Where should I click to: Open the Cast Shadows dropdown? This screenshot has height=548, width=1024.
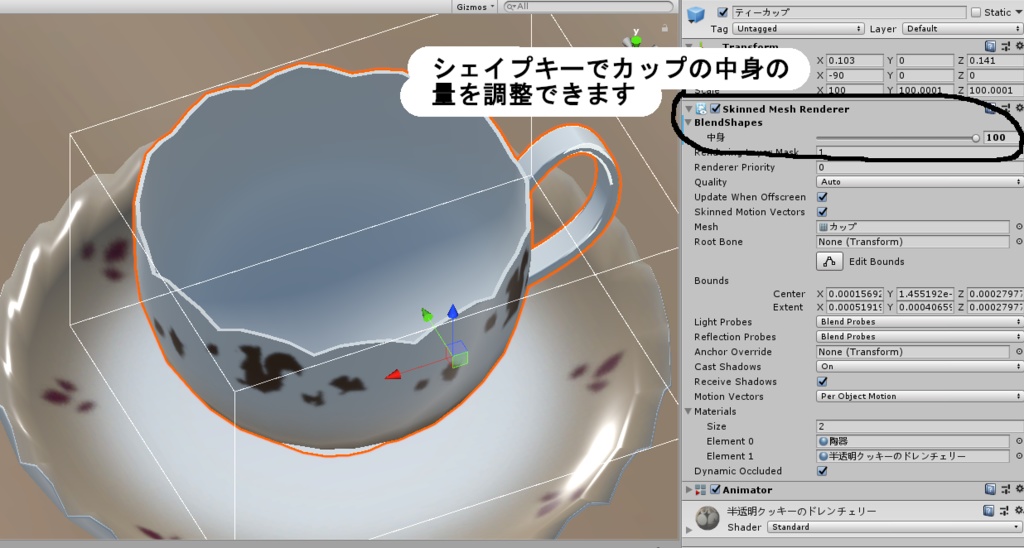919,366
